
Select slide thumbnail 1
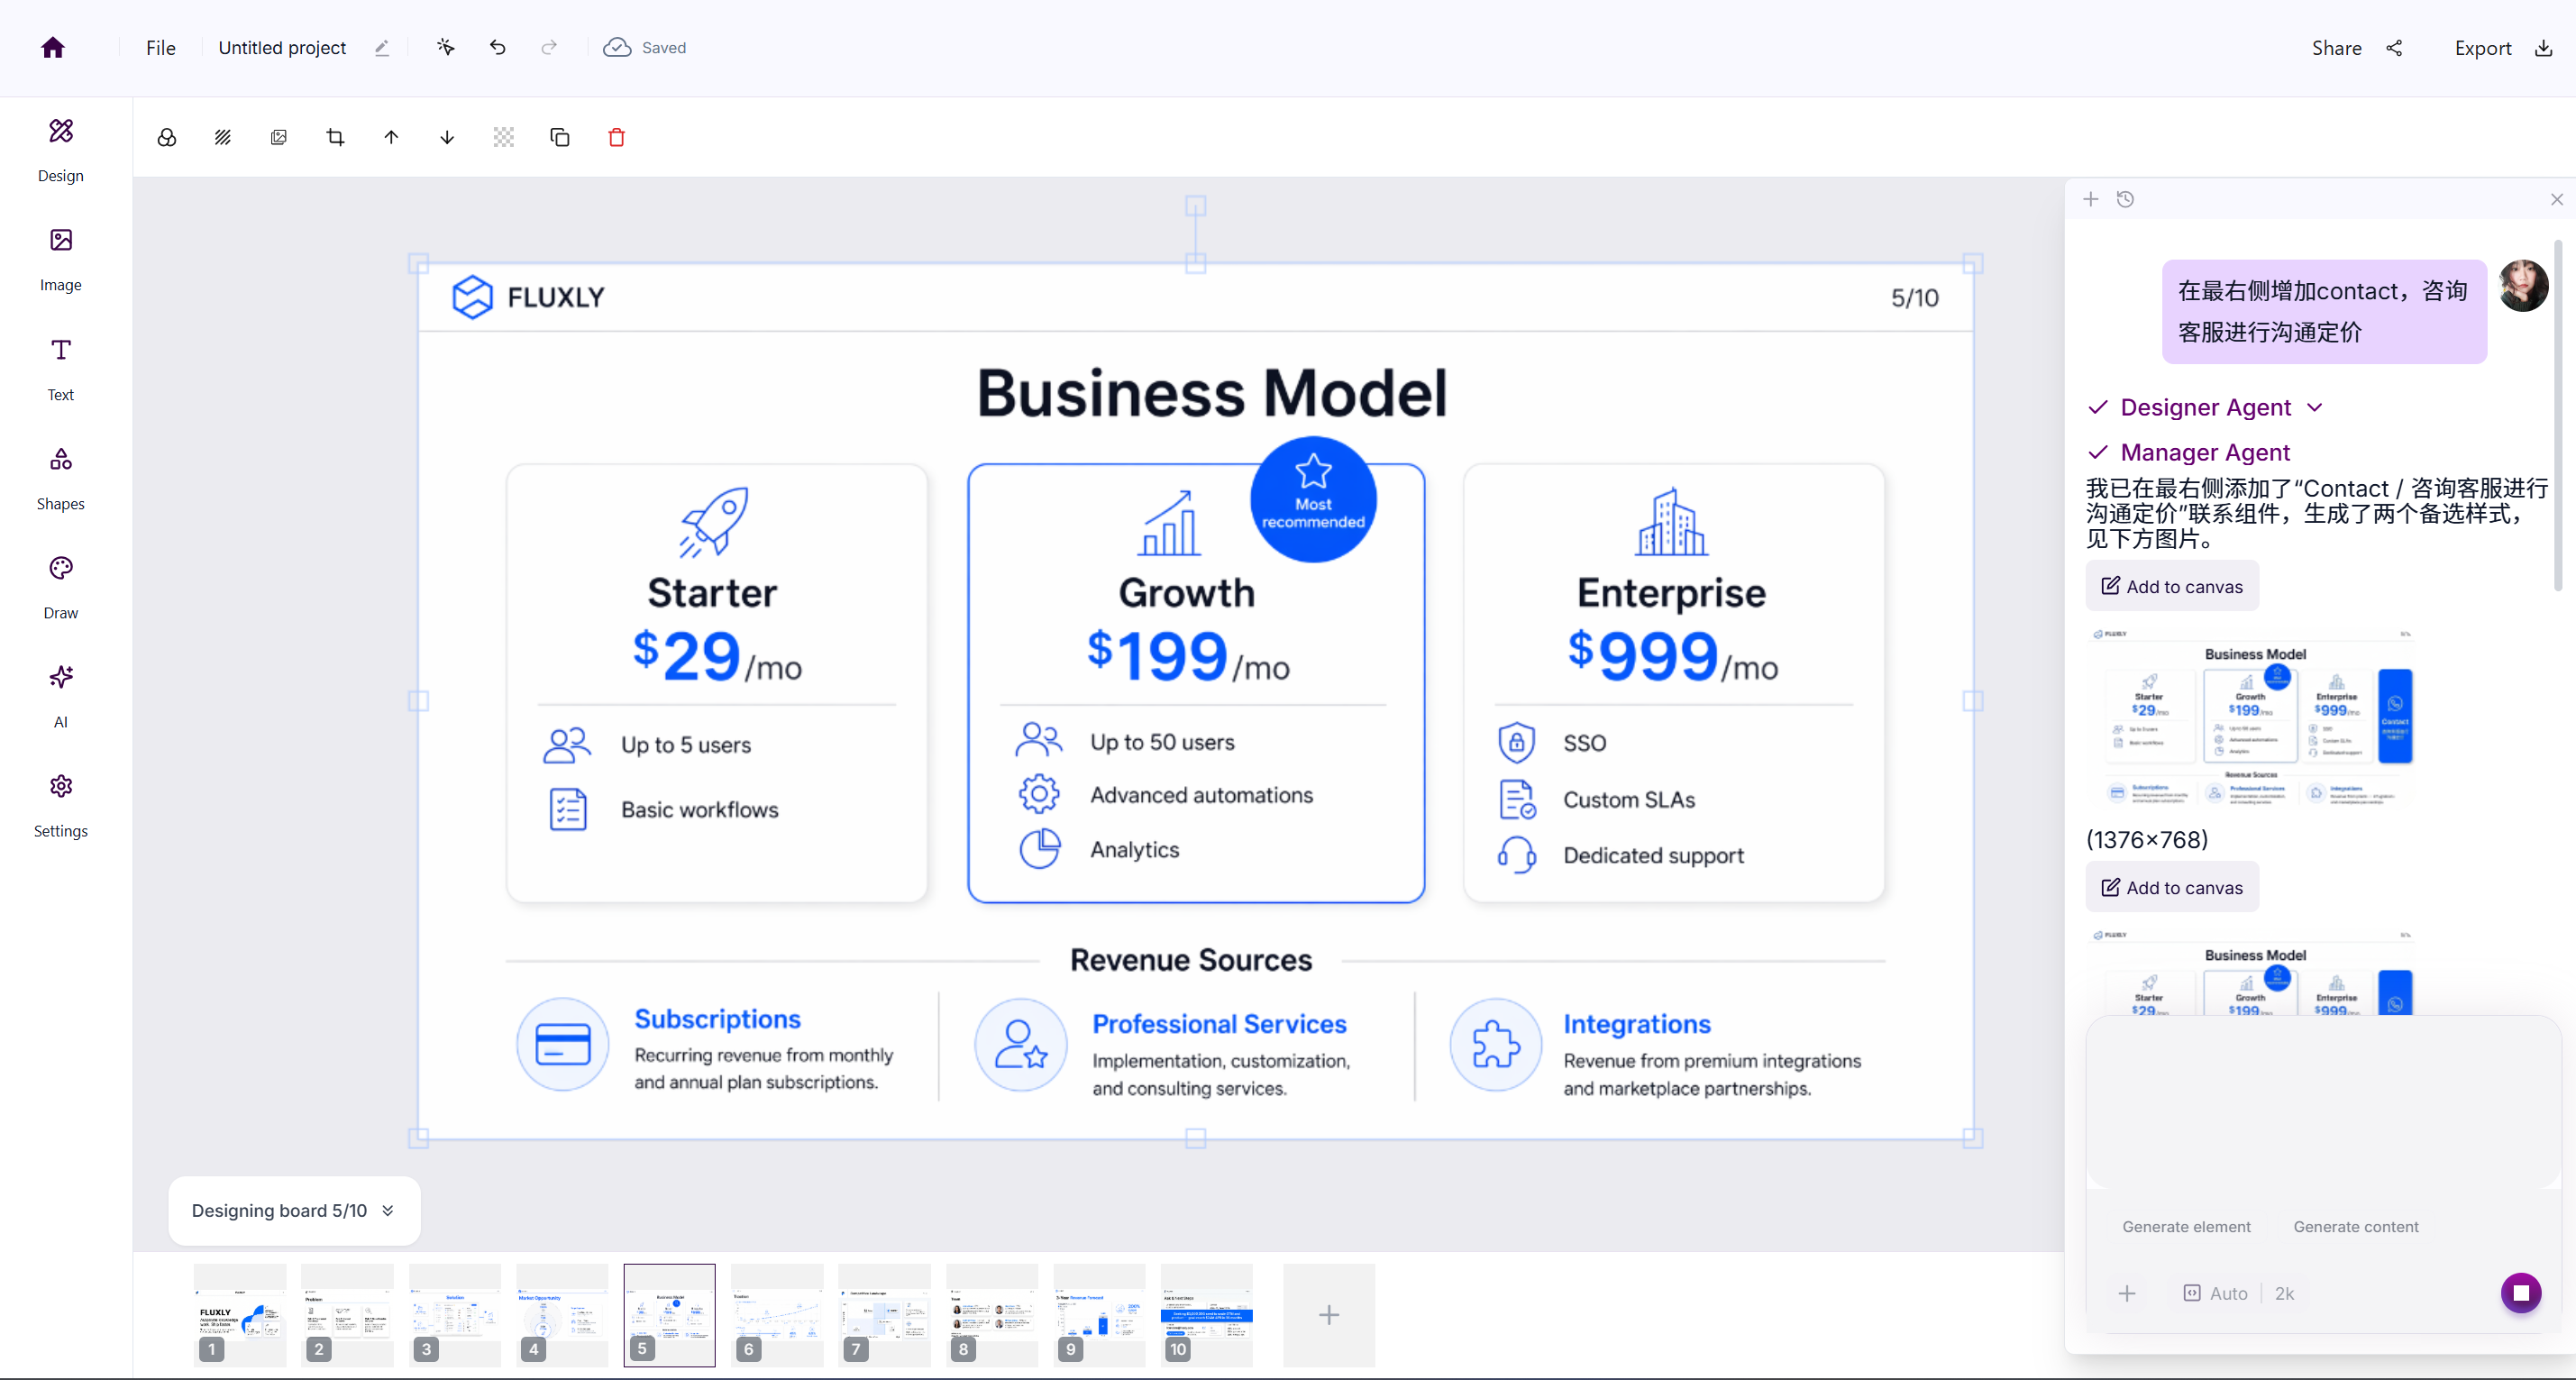point(240,1314)
